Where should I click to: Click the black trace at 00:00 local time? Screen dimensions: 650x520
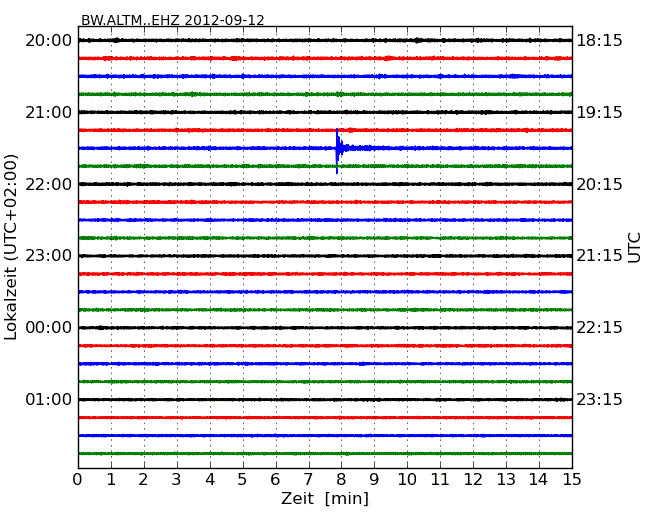click(325, 328)
